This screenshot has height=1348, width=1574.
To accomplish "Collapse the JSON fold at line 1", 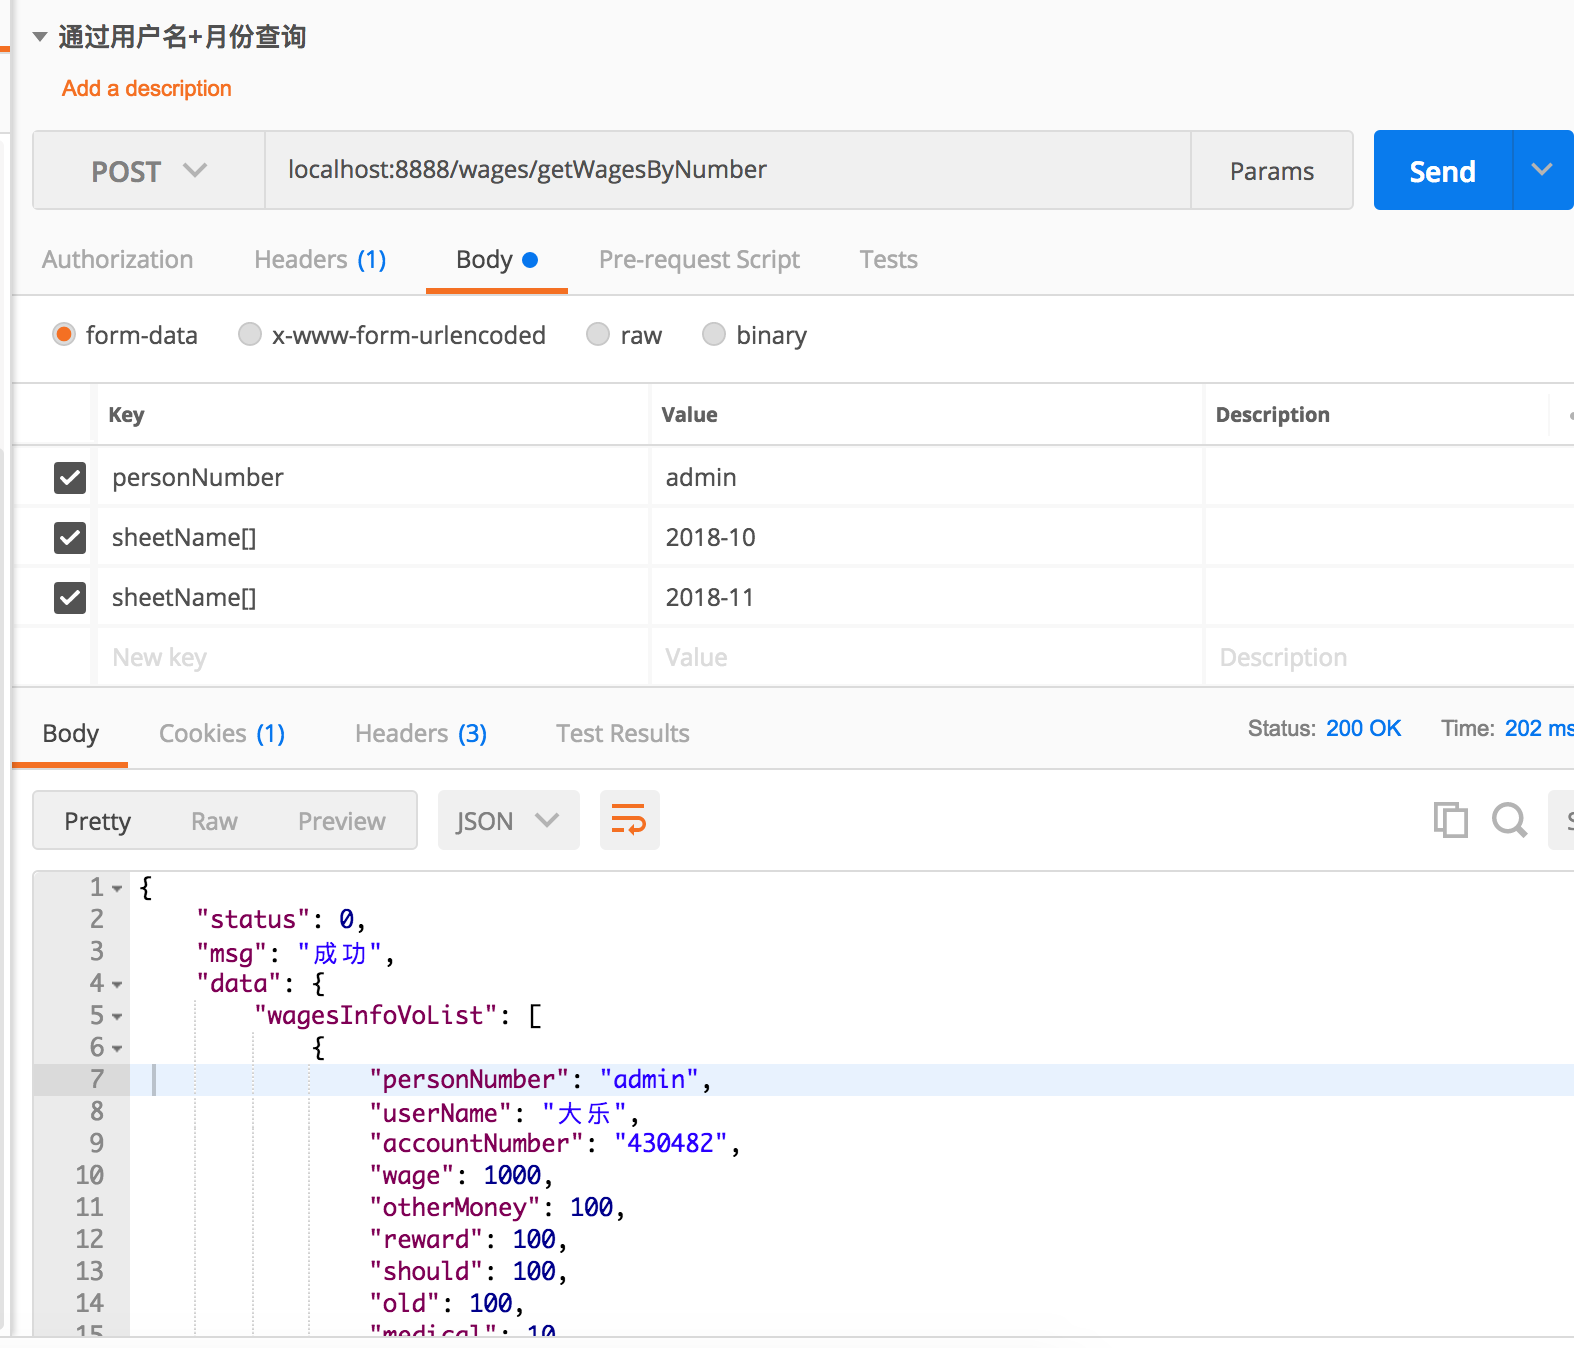I will tap(117, 888).
